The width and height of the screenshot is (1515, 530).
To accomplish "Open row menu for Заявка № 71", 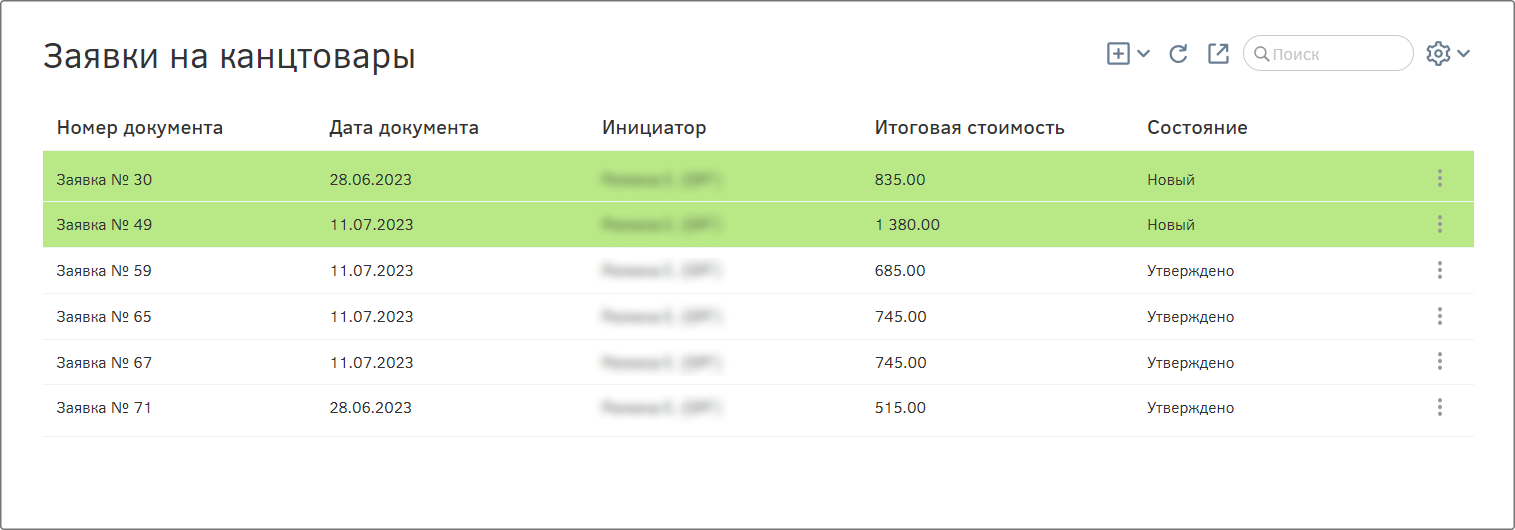I will tap(1440, 407).
